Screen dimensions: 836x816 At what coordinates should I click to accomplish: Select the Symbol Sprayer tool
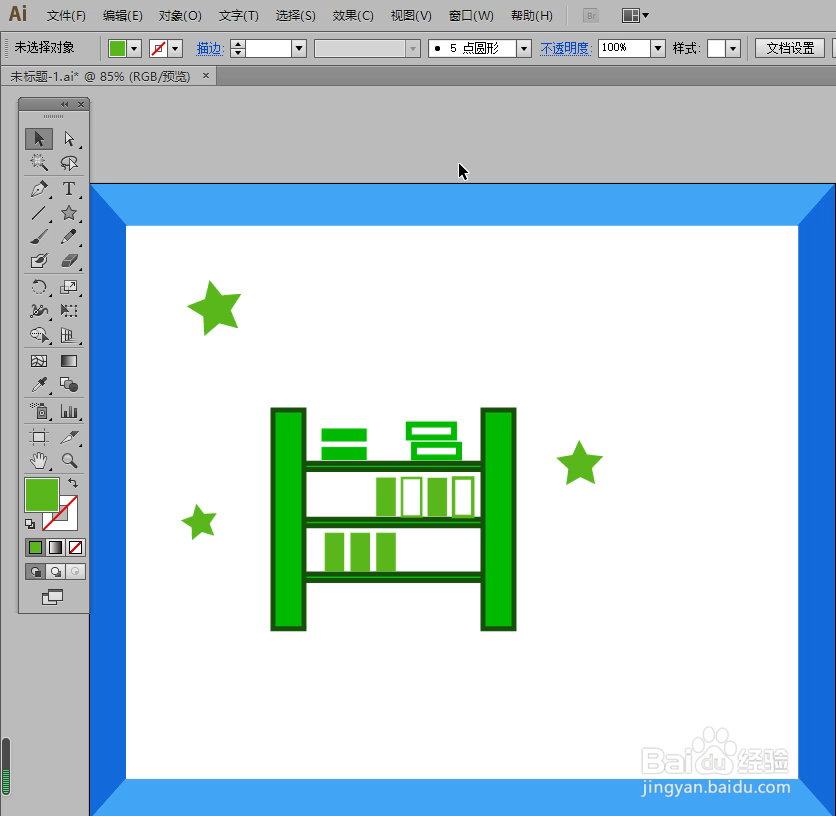pos(39,411)
